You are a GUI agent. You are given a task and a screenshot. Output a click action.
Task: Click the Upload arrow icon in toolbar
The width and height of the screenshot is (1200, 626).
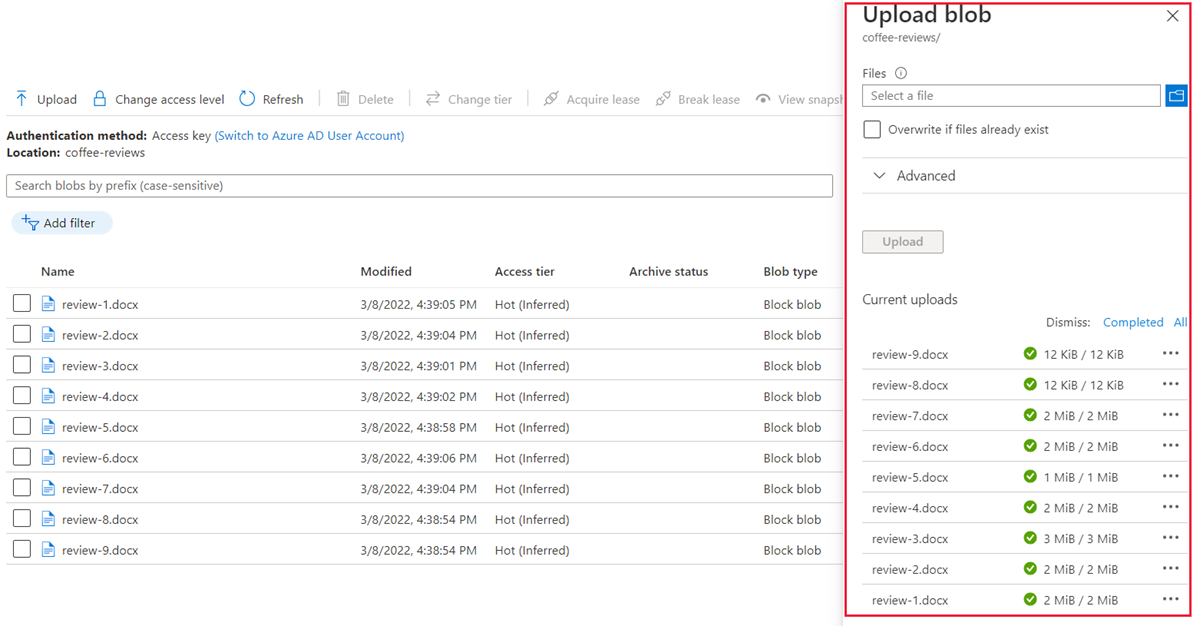click(x=21, y=99)
